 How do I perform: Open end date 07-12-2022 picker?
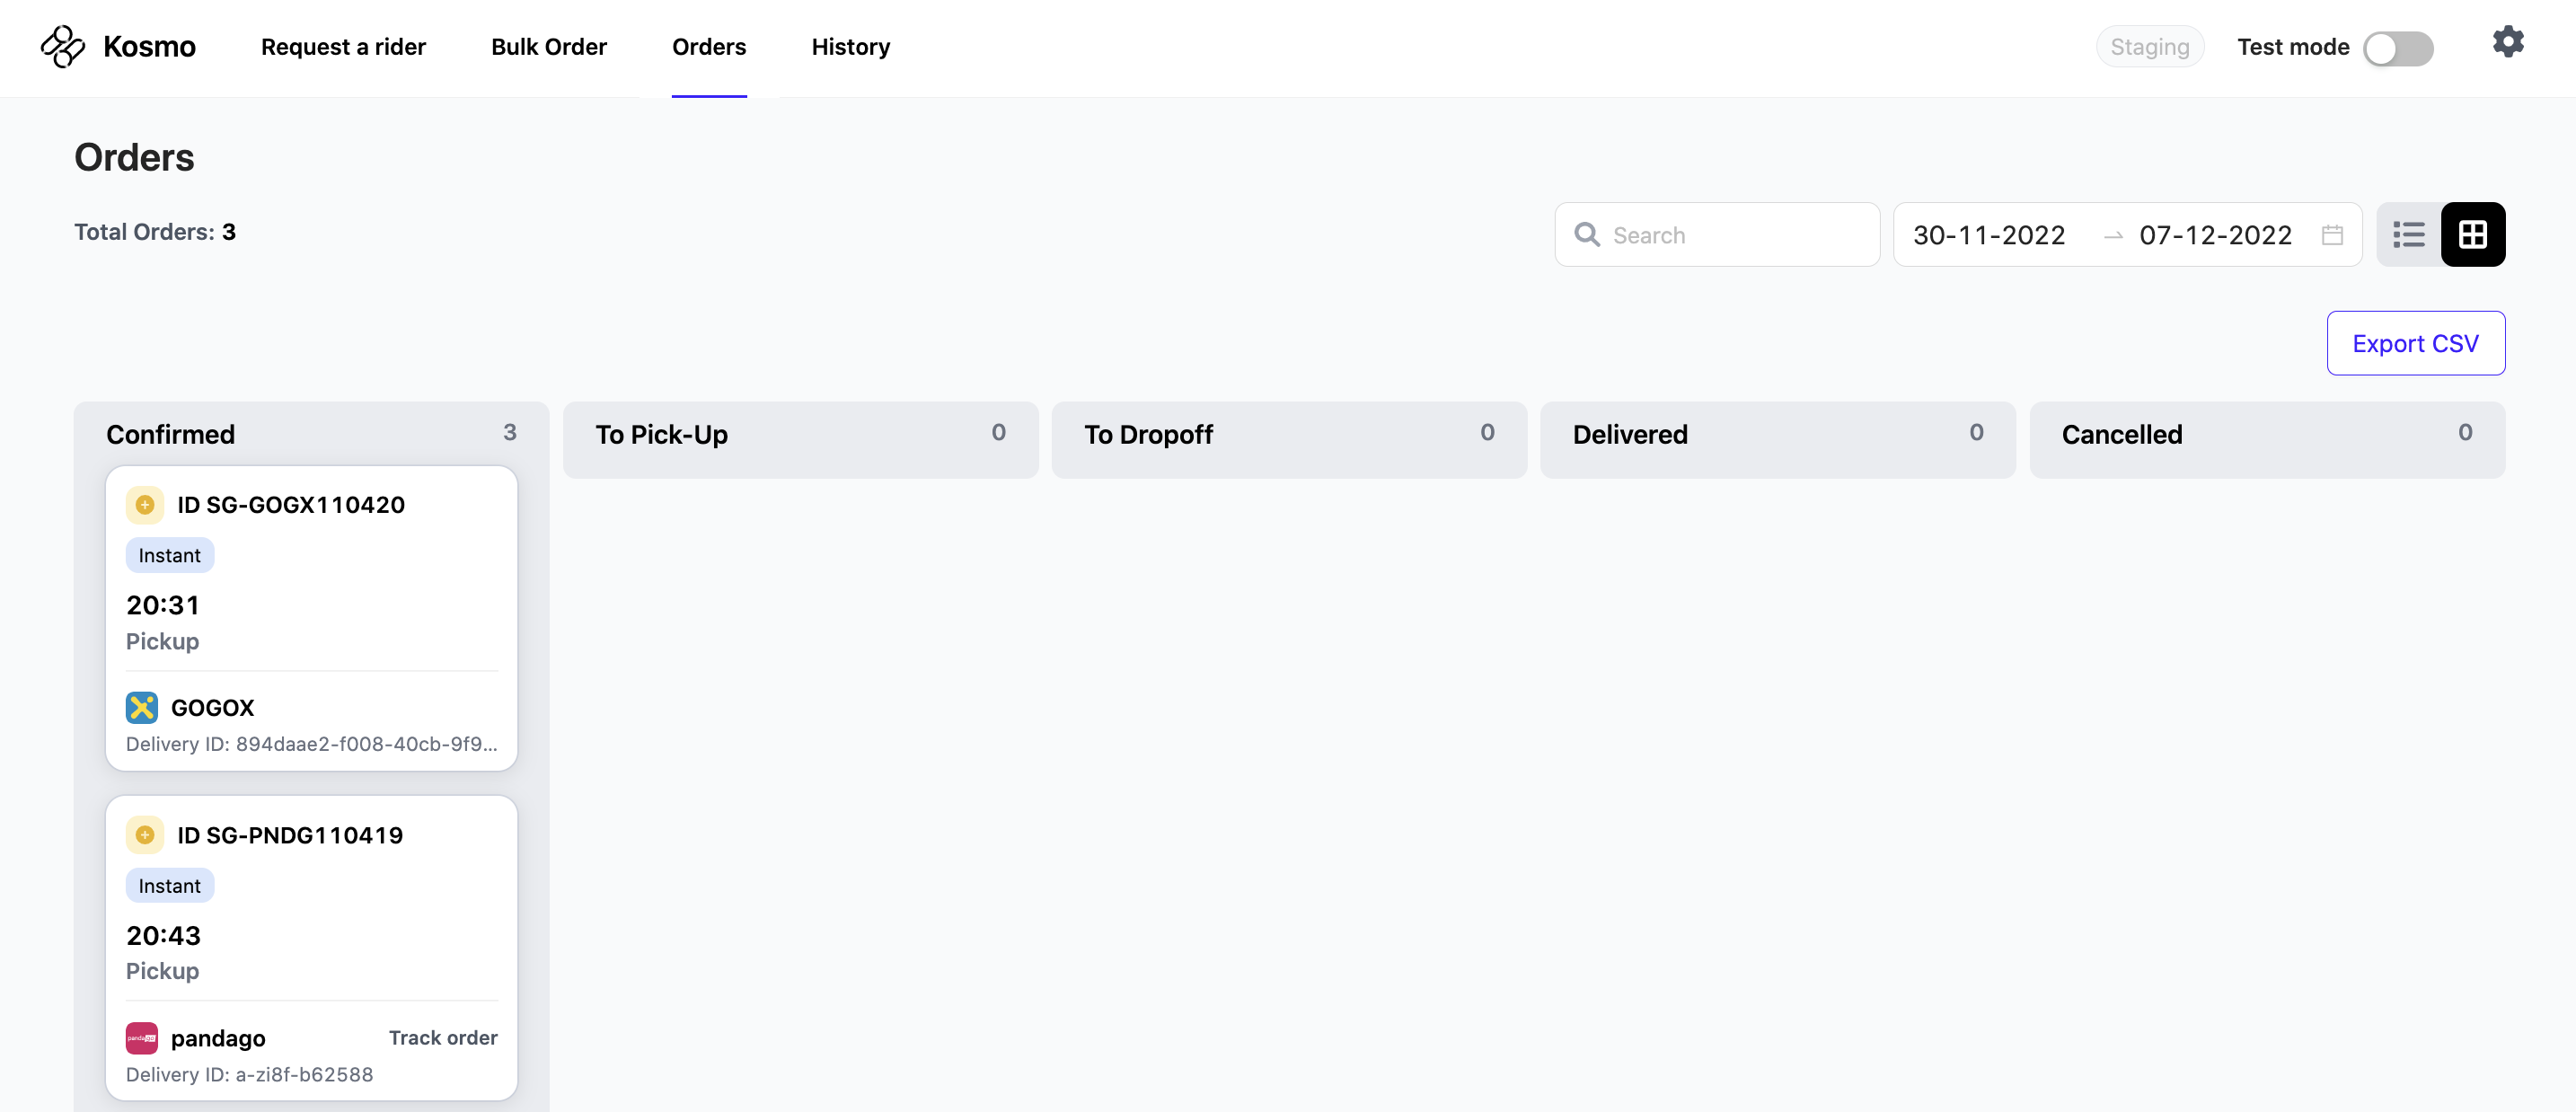2214,235
